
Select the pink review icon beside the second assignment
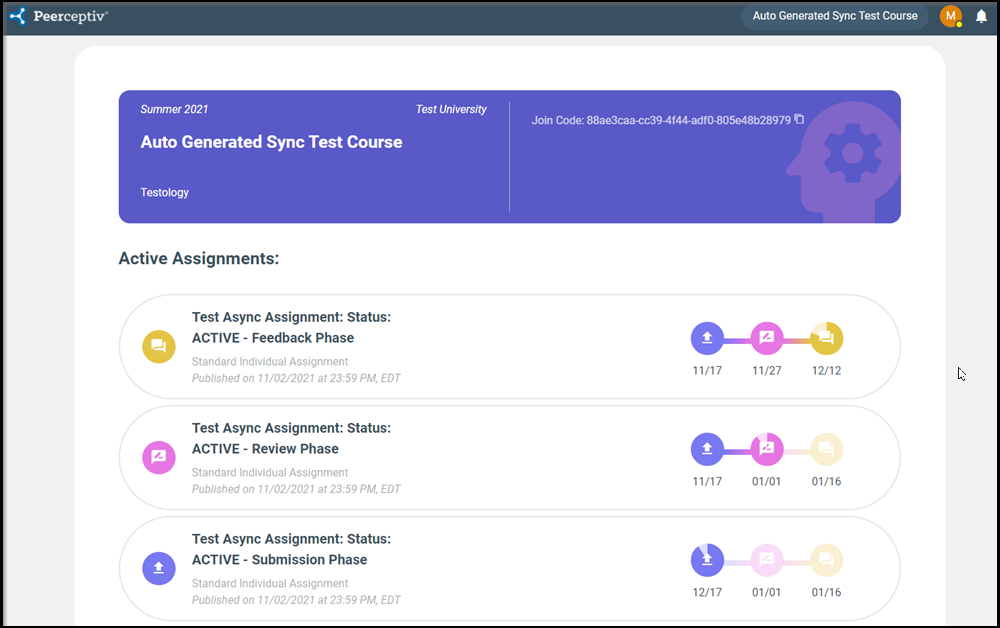pos(159,458)
